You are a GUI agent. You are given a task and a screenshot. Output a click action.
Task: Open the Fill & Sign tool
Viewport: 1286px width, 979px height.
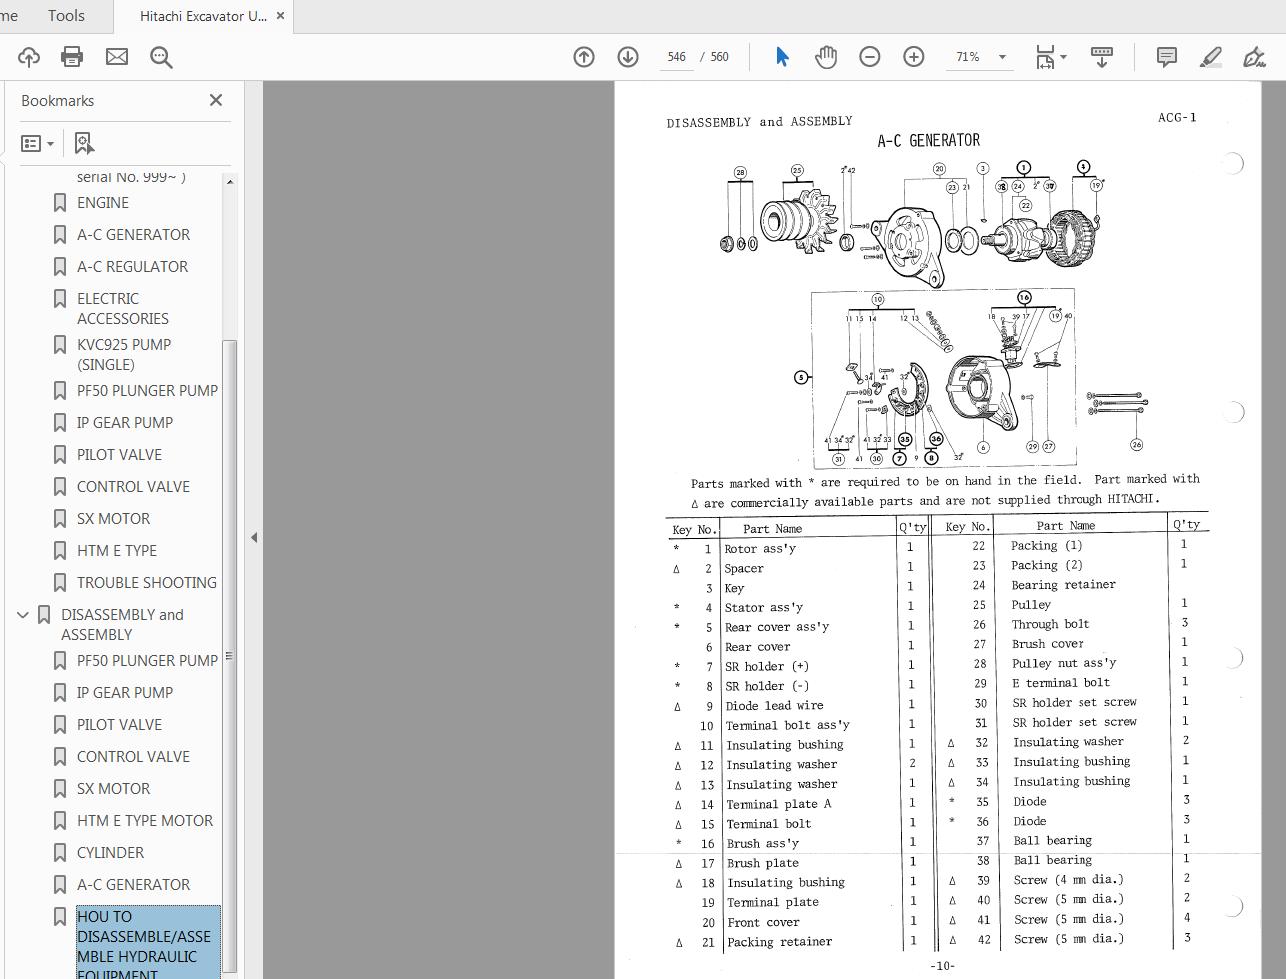pos(1253,57)
